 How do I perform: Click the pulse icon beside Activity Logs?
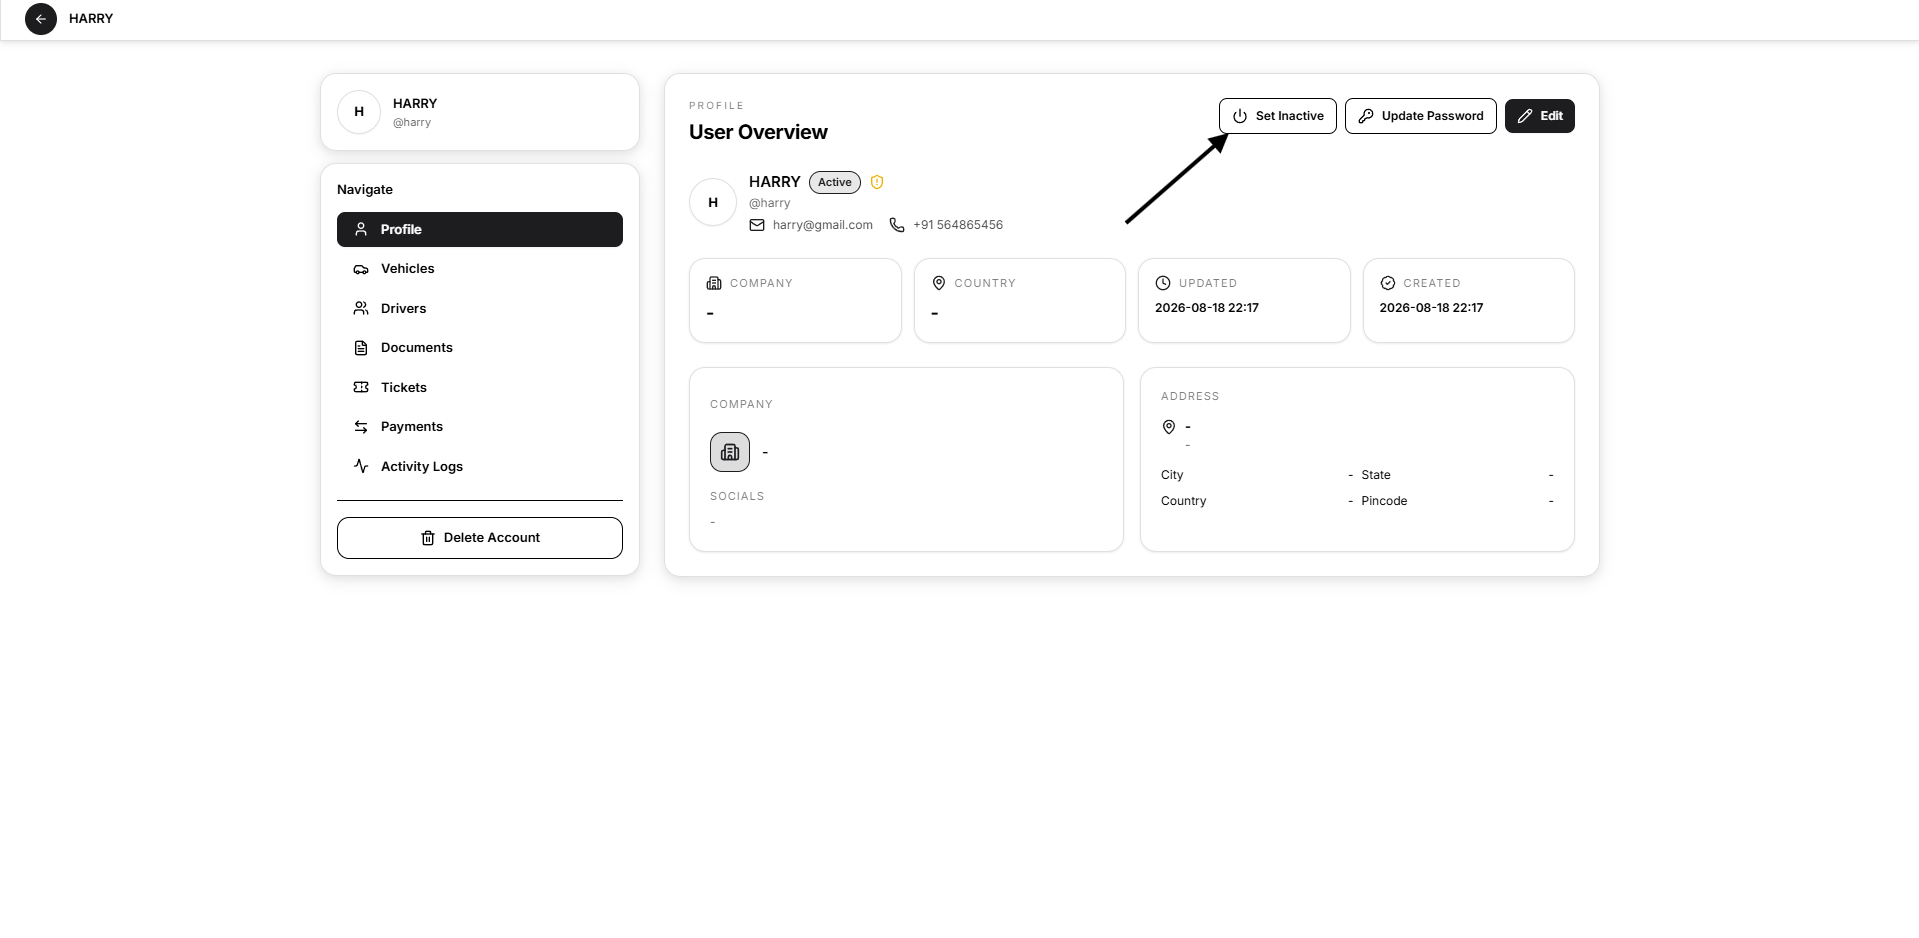(x=361, y=466)
